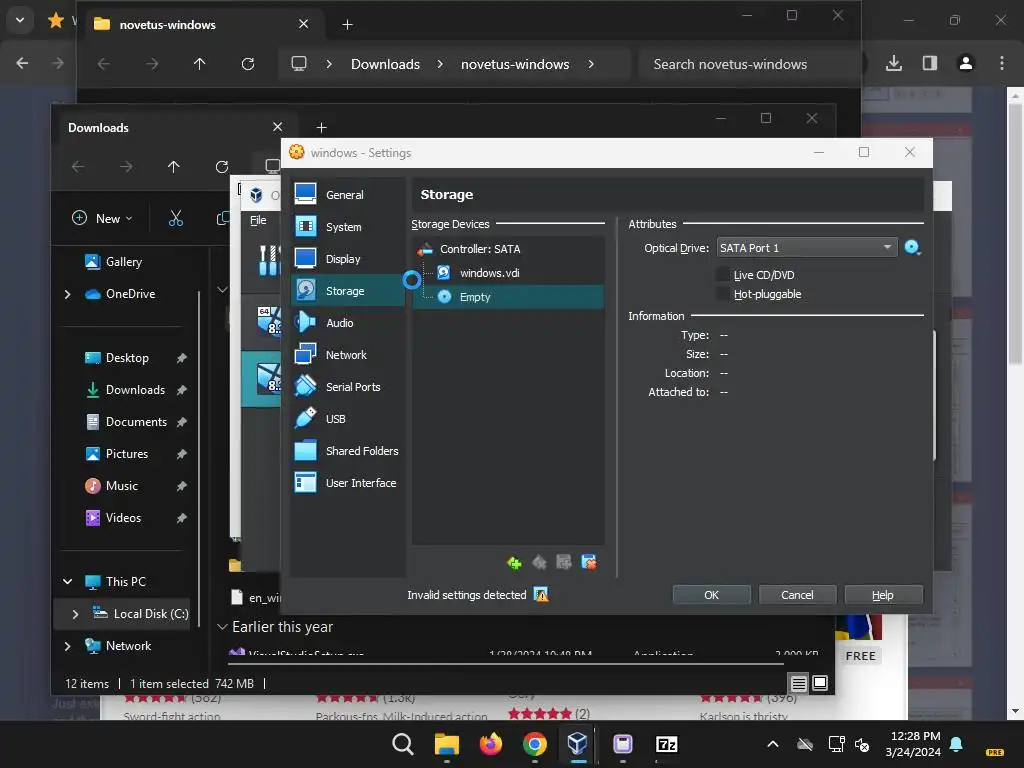Open Serial Ports settings category
The image size is (1024, 768).
[347, 387]
